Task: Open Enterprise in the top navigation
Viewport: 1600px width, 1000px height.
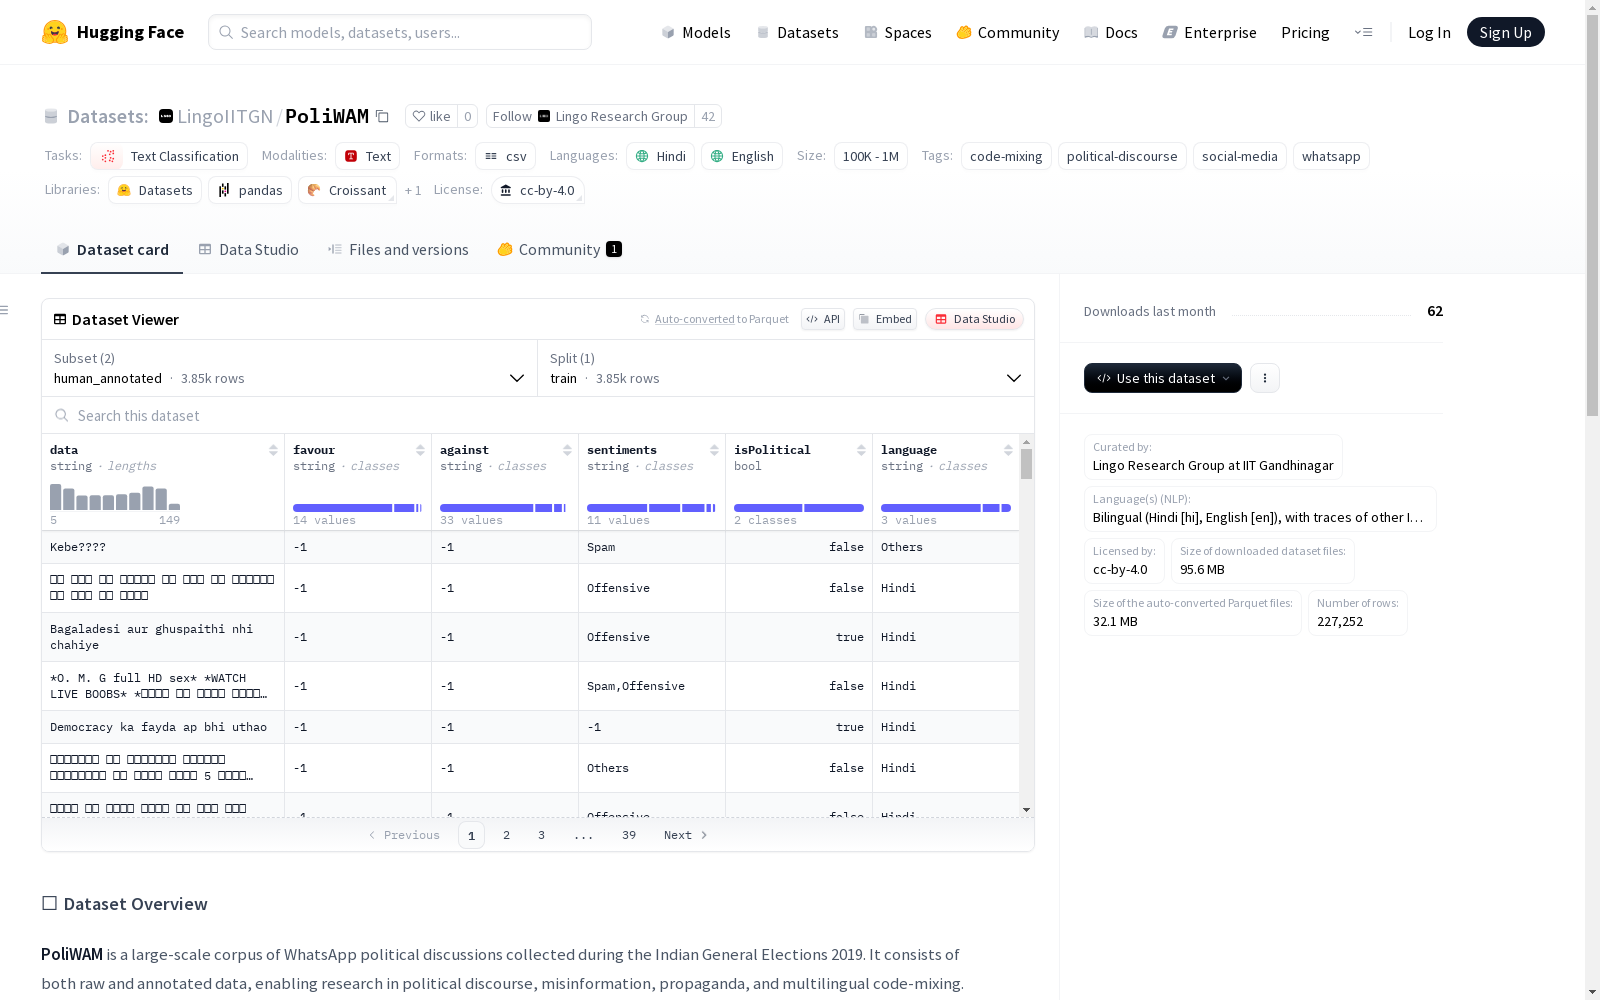Action: [x=1210, y=32]
